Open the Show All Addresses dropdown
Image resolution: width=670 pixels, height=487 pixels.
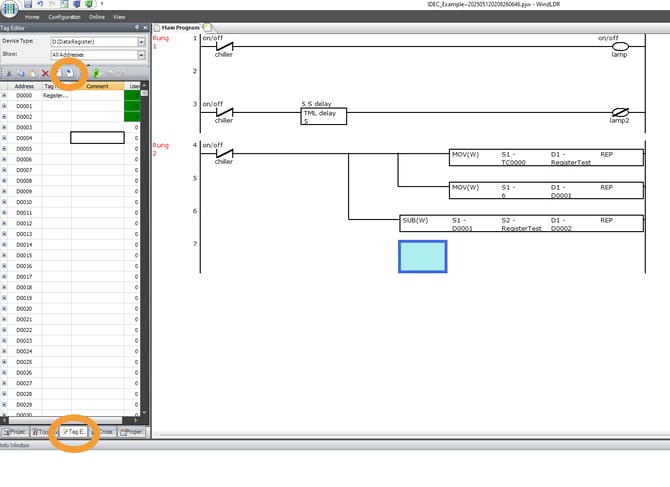[x=141, y=55]
